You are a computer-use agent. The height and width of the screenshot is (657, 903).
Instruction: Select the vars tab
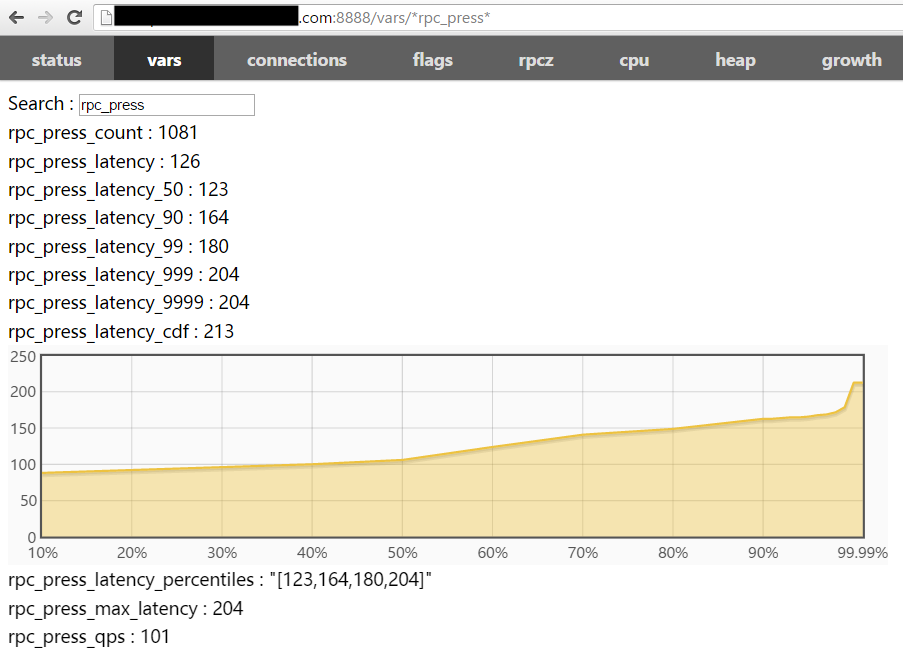(164, 60)
